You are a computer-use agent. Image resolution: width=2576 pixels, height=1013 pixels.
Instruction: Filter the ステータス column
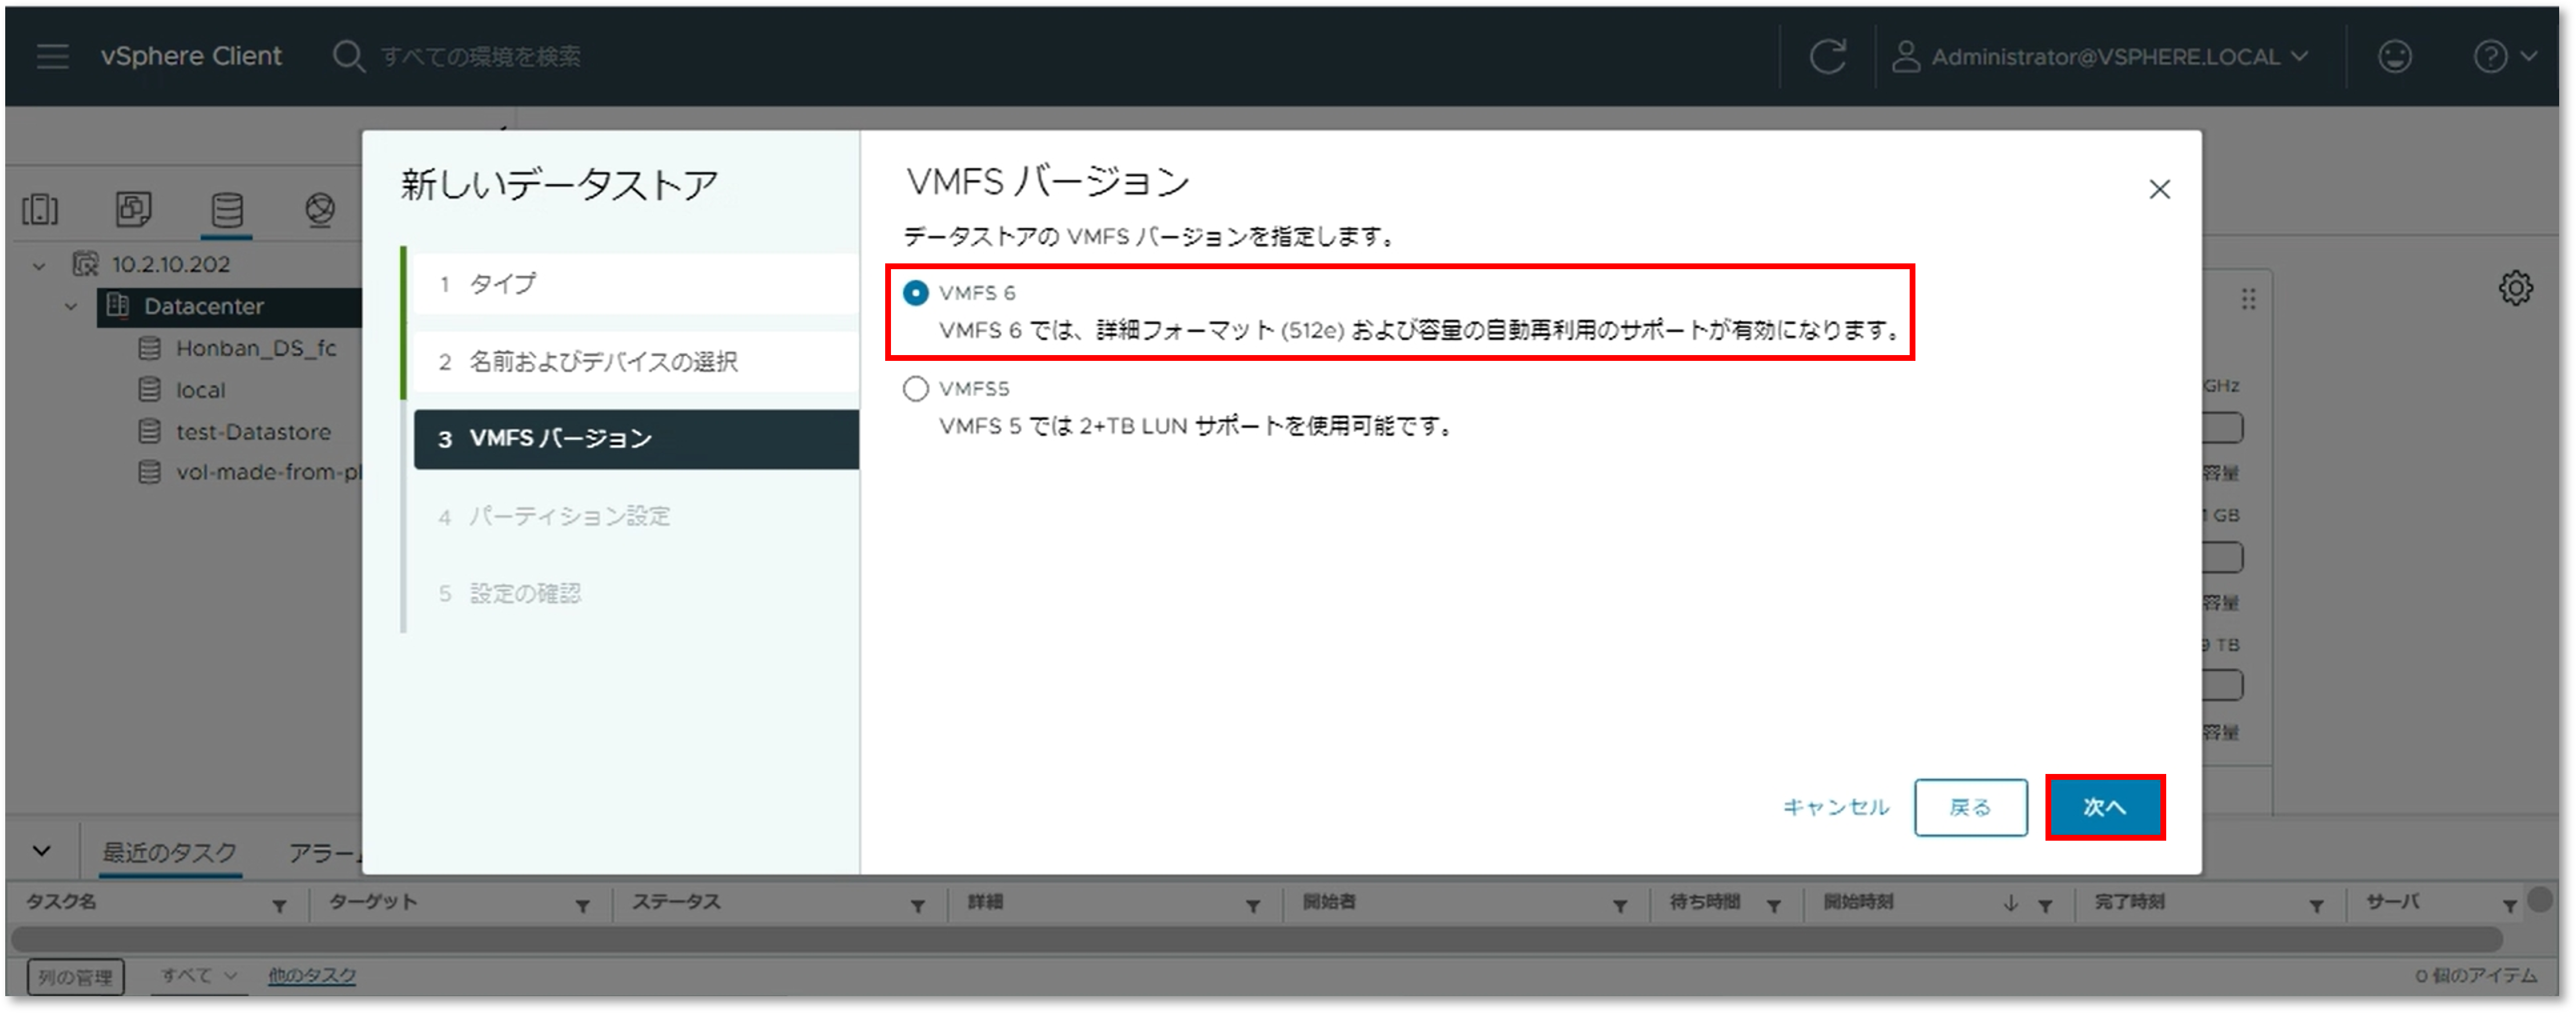pyautogui.click(x=917, y=906)
